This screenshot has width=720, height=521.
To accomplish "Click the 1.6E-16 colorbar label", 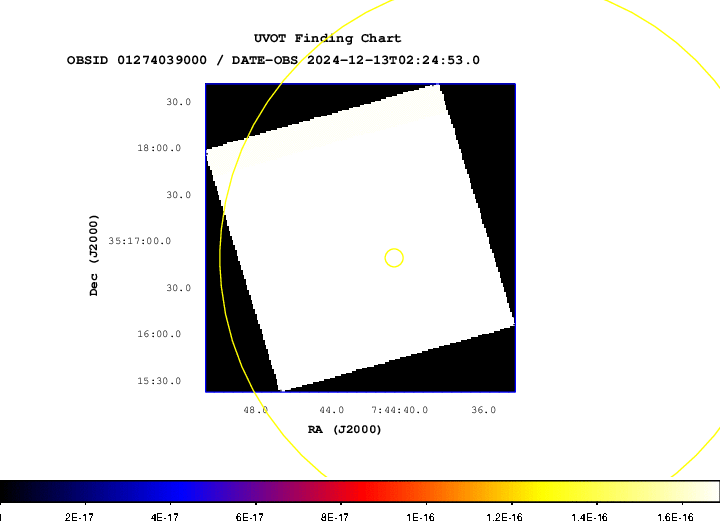I will [x=675, y=517].
